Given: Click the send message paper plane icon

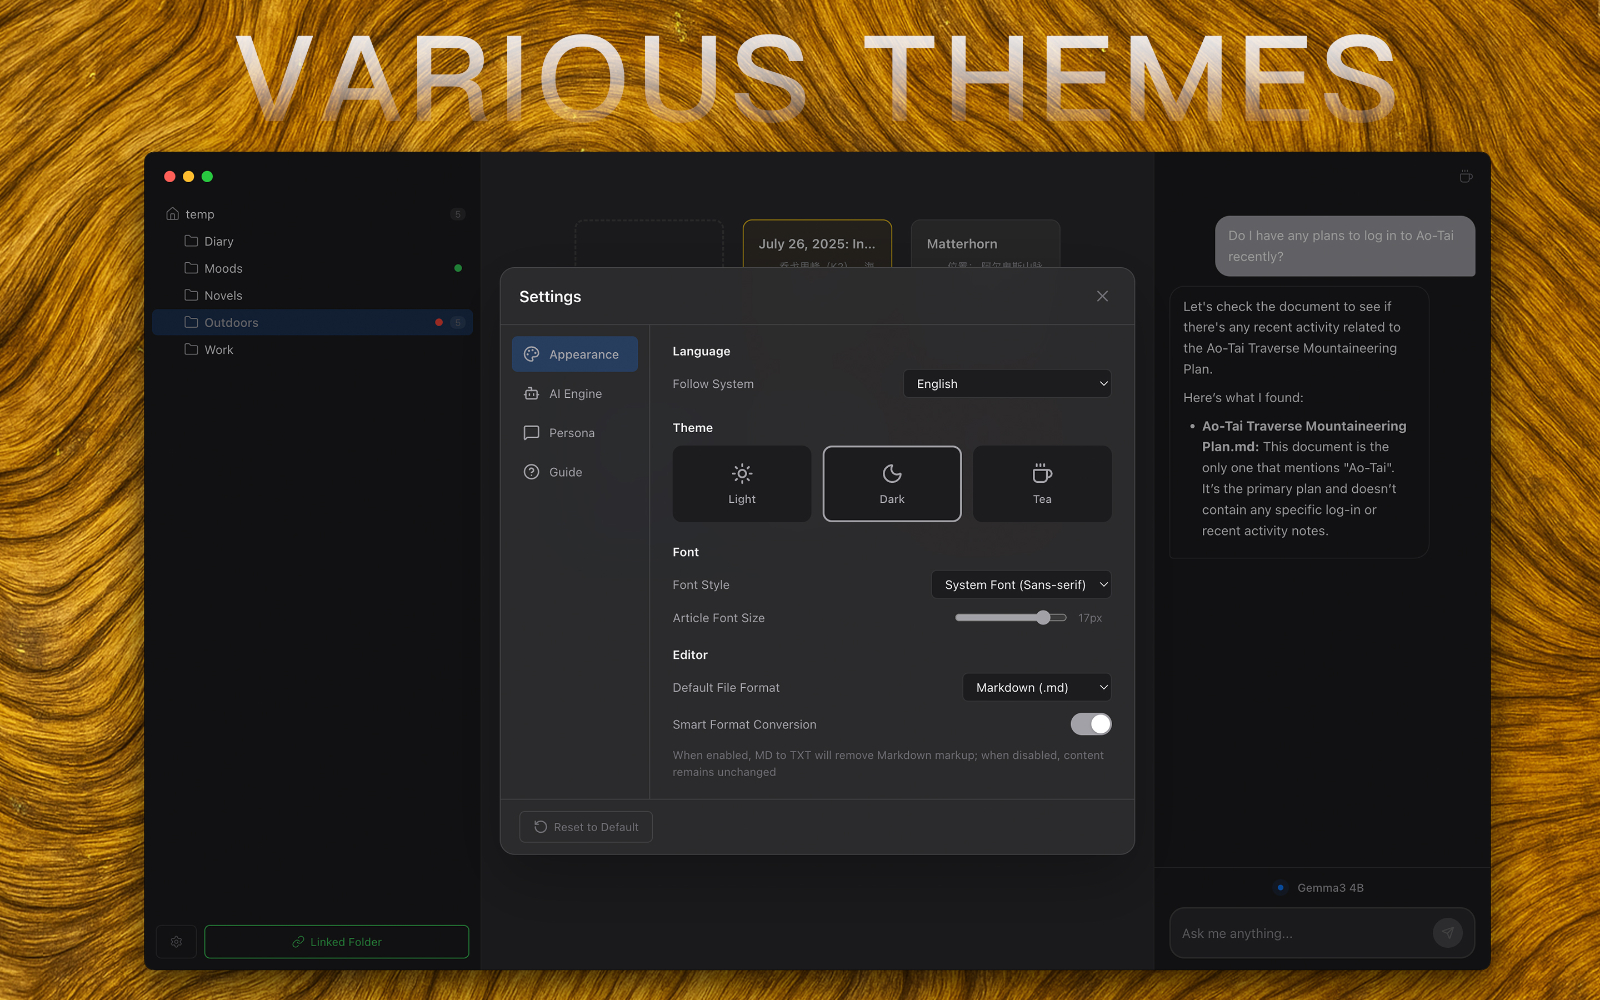Looking at the screenshot, I should [1447, 933].
